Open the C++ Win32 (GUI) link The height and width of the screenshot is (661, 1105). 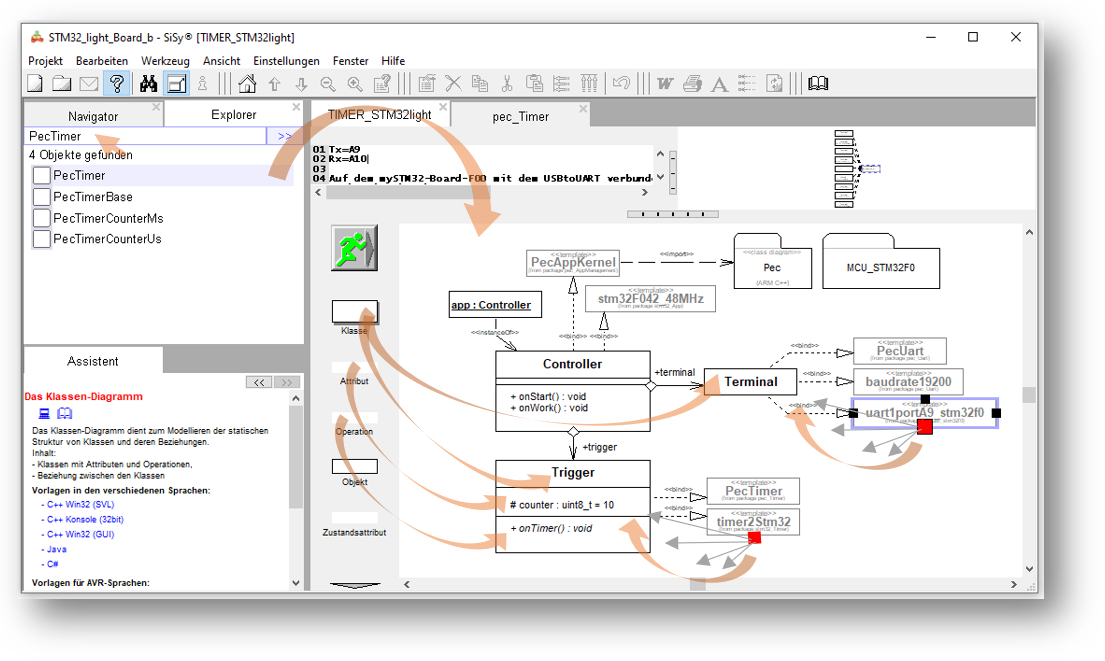[x=78, y=535]
